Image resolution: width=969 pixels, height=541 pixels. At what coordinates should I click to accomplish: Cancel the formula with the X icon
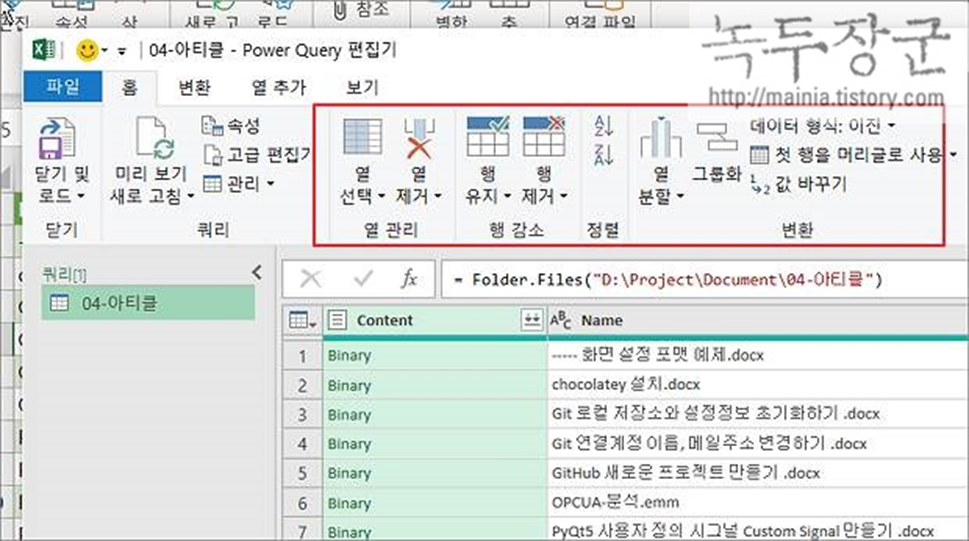click(x=310, y=279)
